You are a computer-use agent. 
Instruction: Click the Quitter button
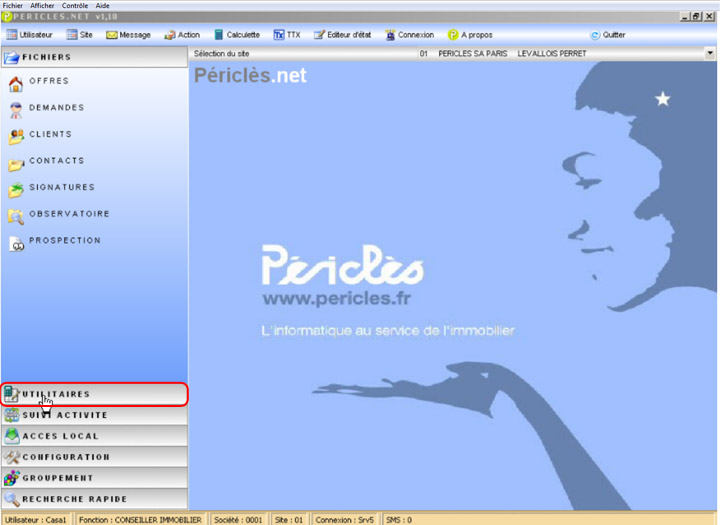coord(607,35)
